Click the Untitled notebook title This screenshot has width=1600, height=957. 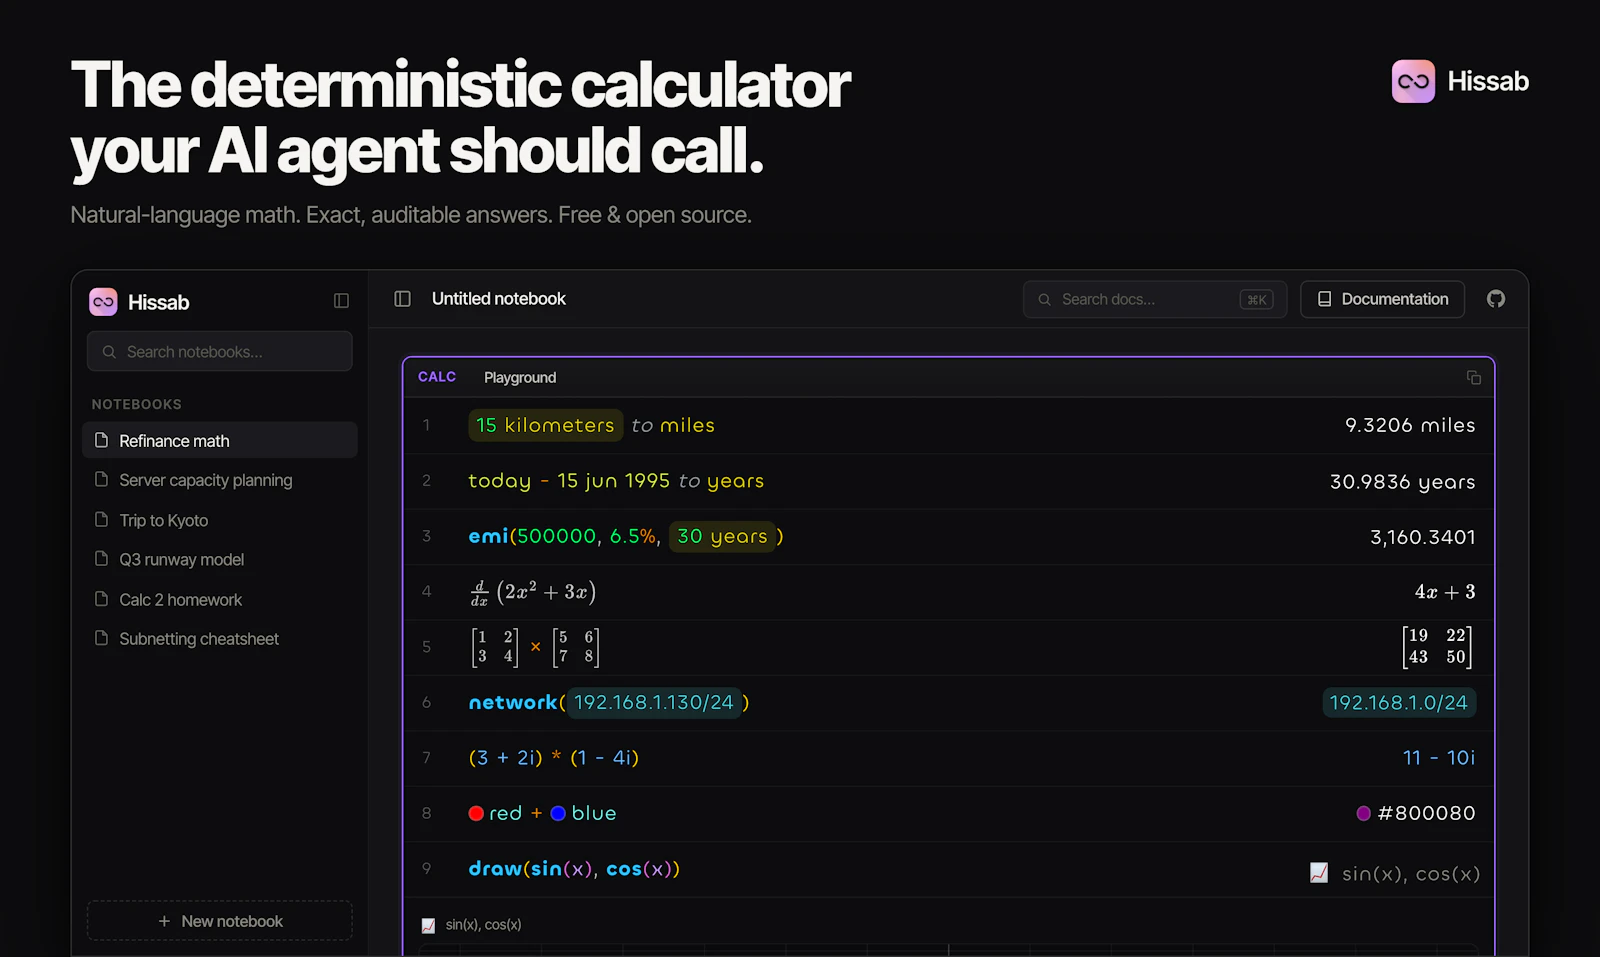point(499,299)
